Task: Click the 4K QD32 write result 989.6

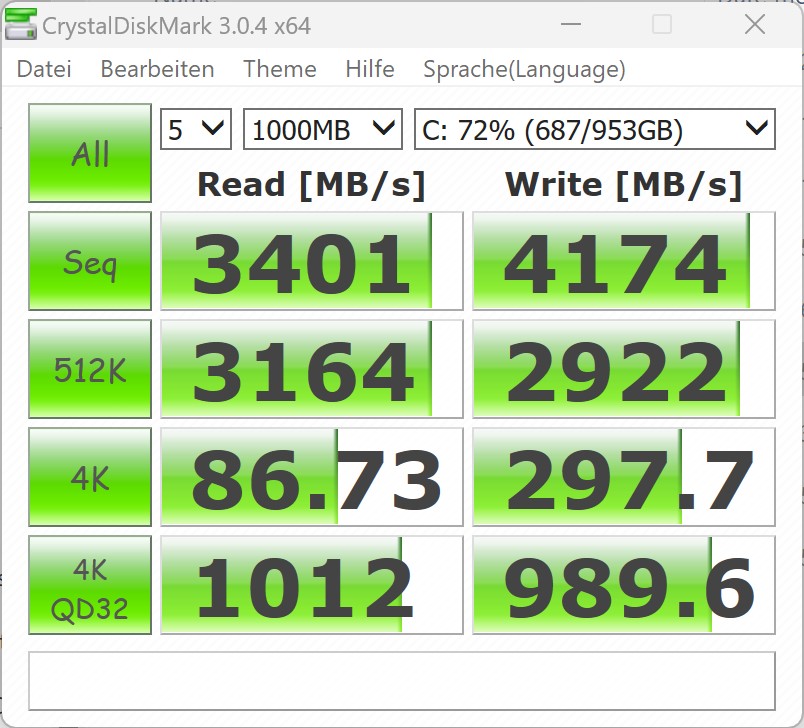Action: pos(624,585)
